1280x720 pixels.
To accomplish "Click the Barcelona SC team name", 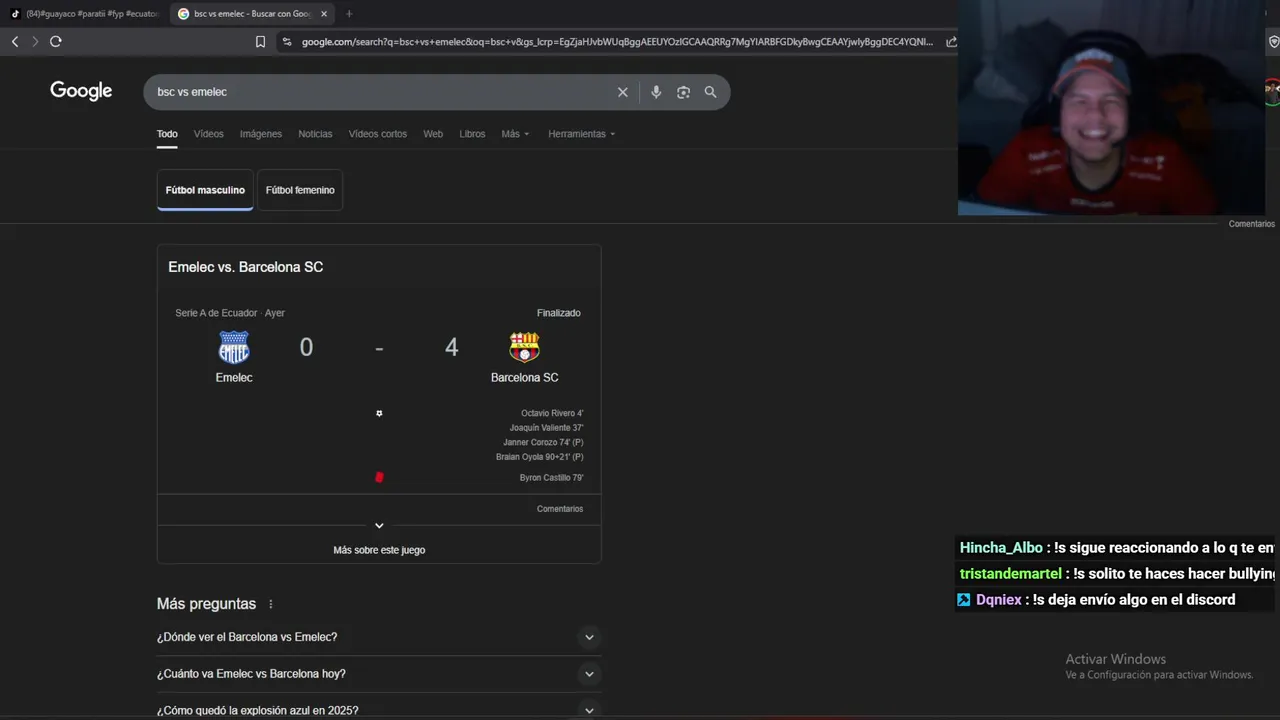I will [524, 377].
